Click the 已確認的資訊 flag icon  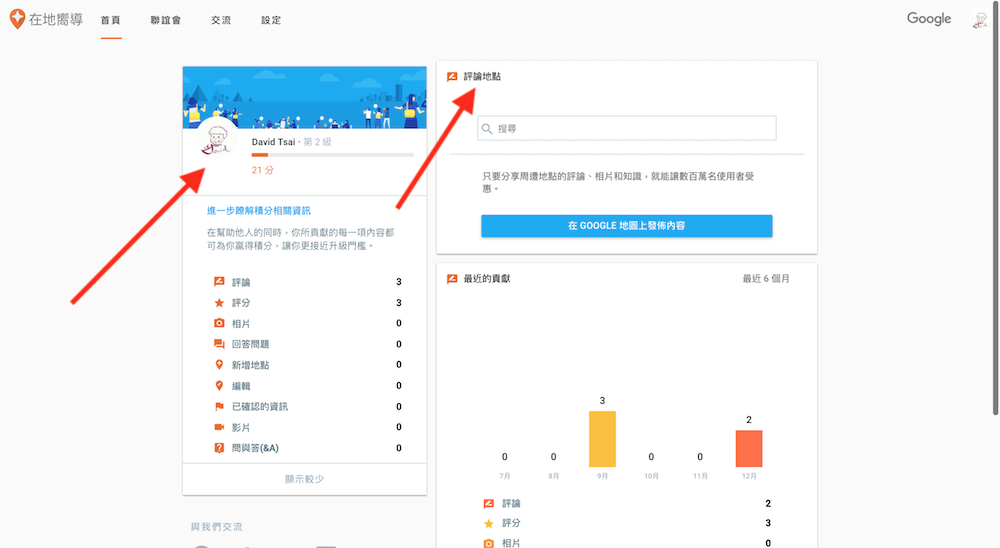click(x=219, y=407)
